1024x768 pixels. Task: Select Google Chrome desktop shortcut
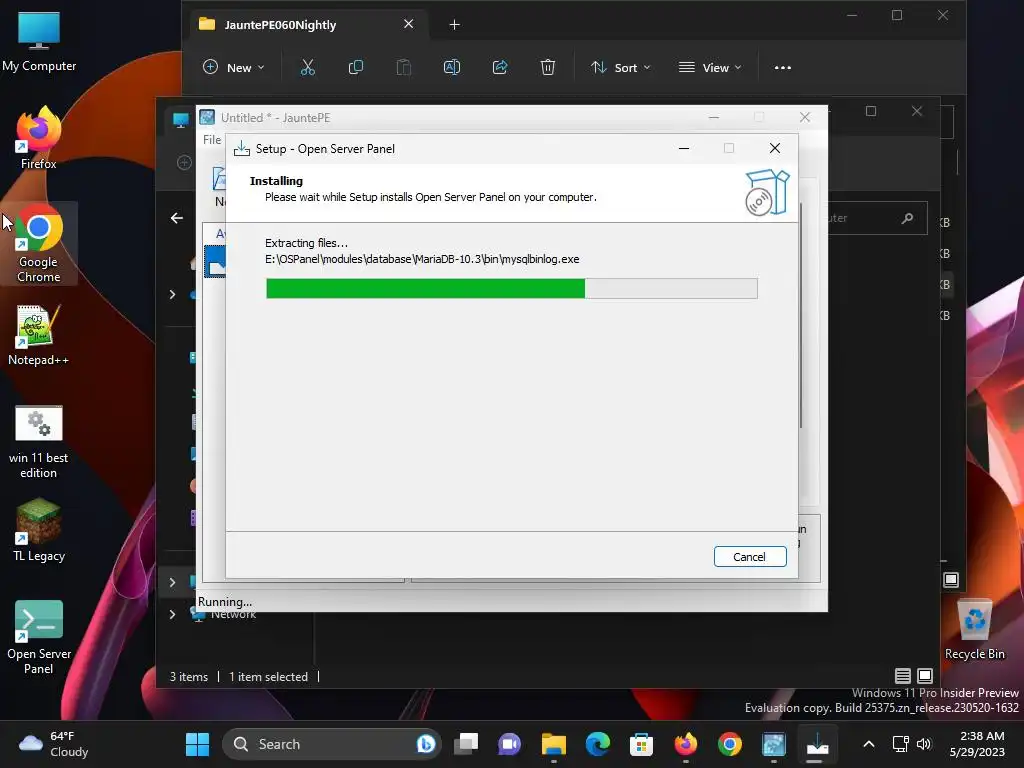coord(39,244)
